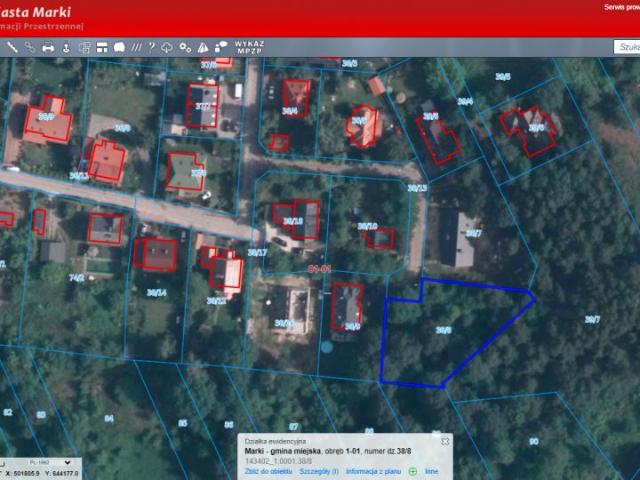Image resolution: width=640 pixels, height=480 pixels.
Task: Click the link/share map icon
Action: coord(30,47)
